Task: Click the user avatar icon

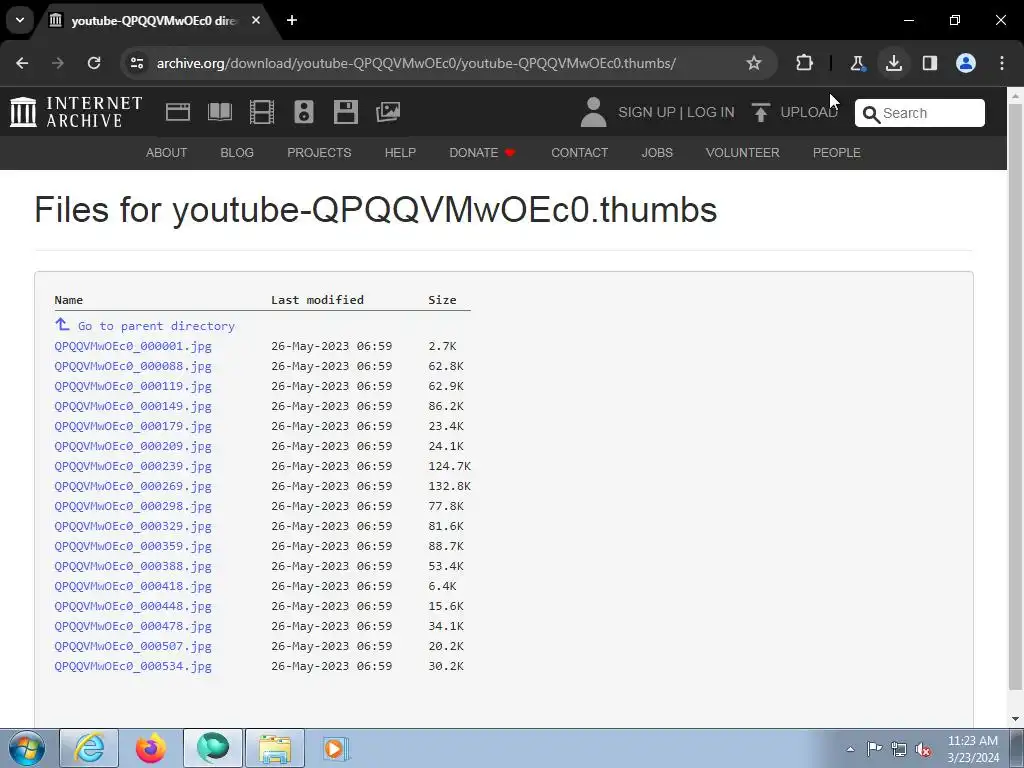Action: (x=593, y=112)
